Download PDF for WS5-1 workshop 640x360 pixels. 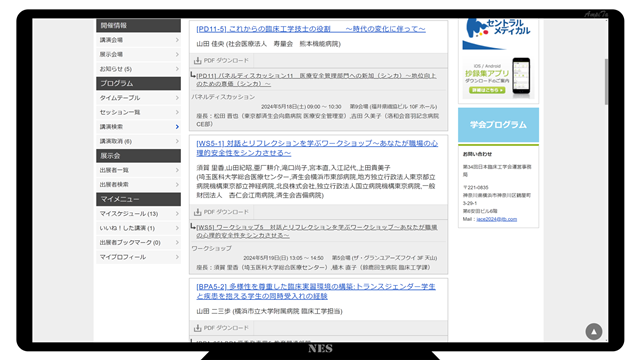coord(221,212)
